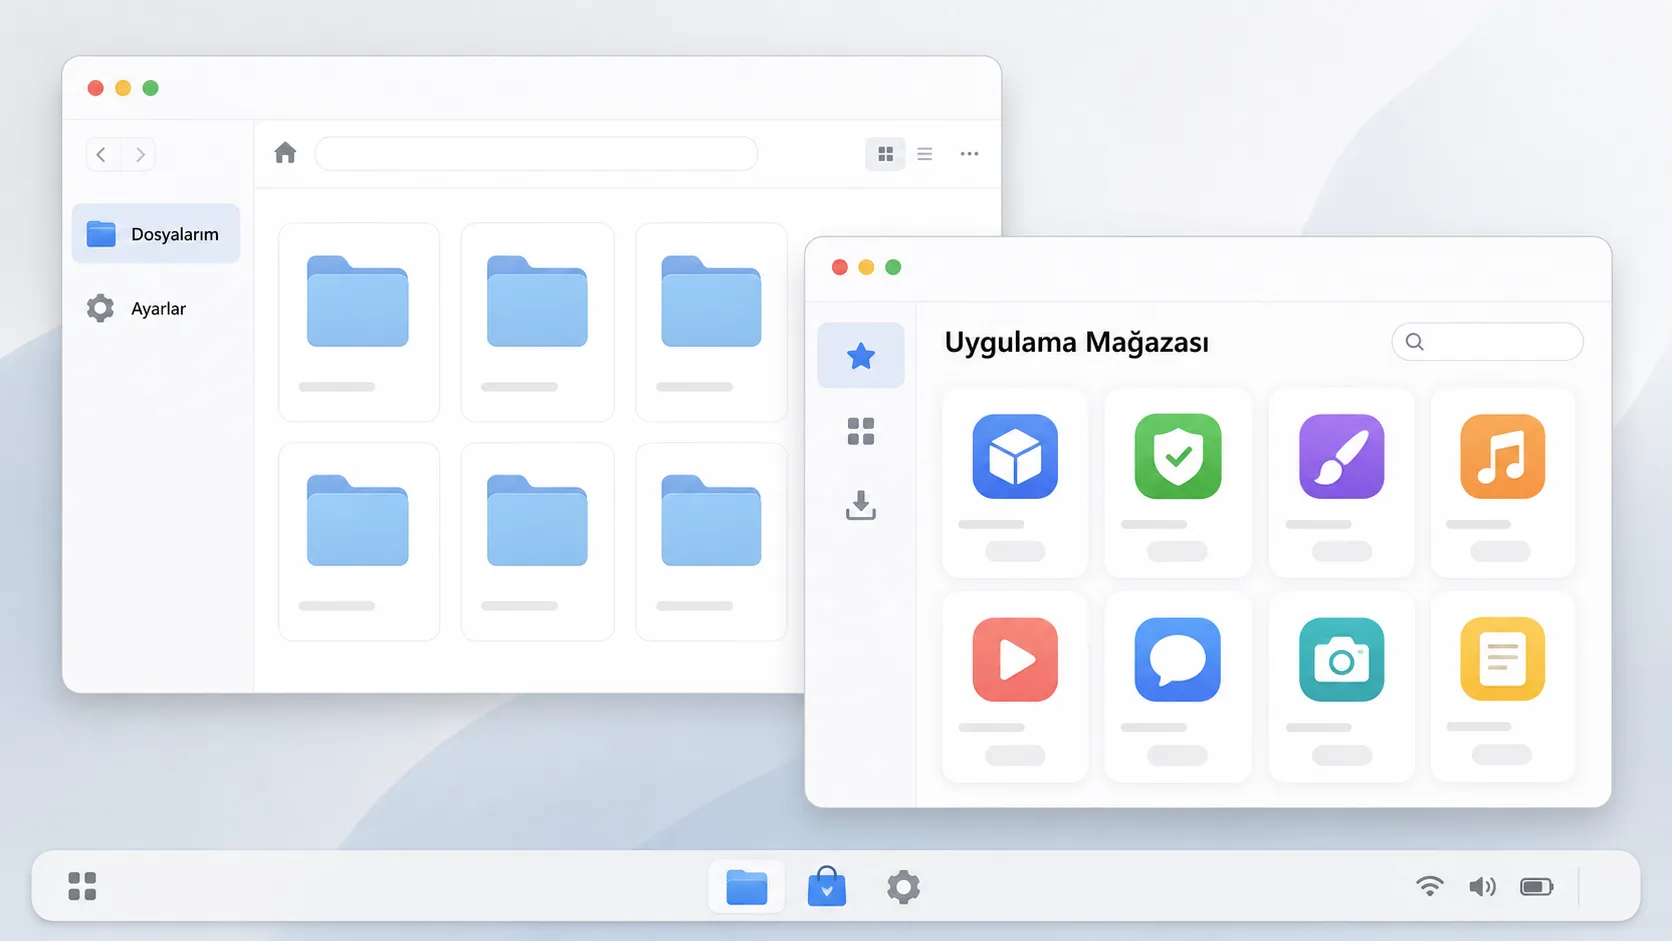Switch file manager to grid view
This screenshot has height=941, width=1672.
pos(885,154)
